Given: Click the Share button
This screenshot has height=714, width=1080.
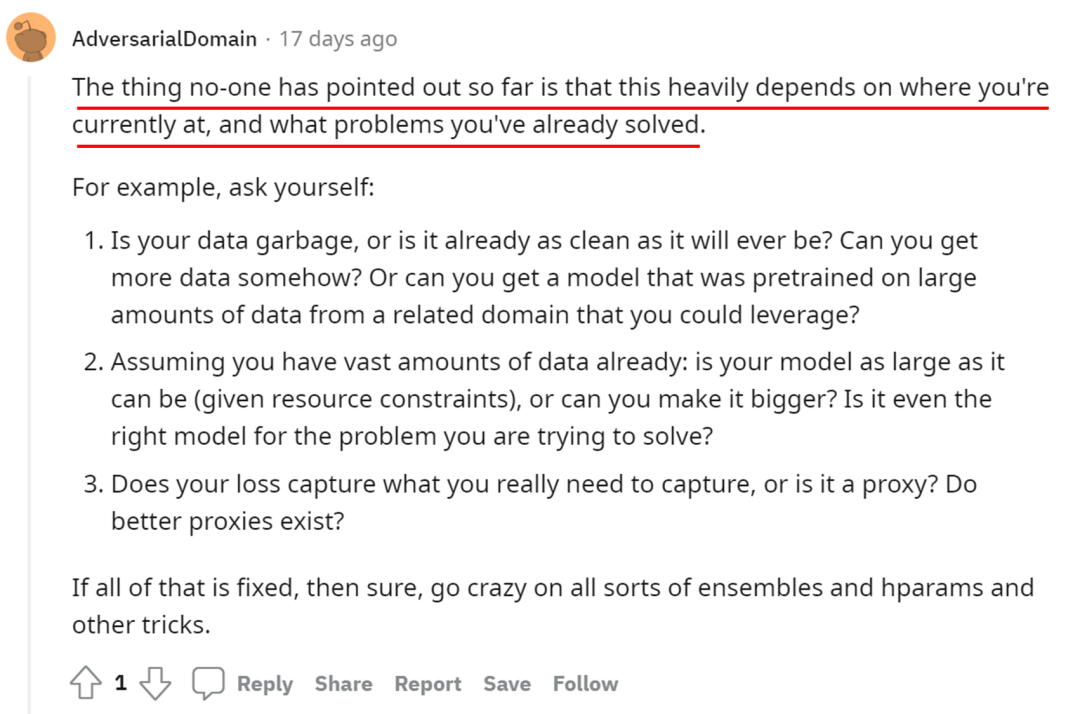Looking at the screenshot, I should click(343, 684).
